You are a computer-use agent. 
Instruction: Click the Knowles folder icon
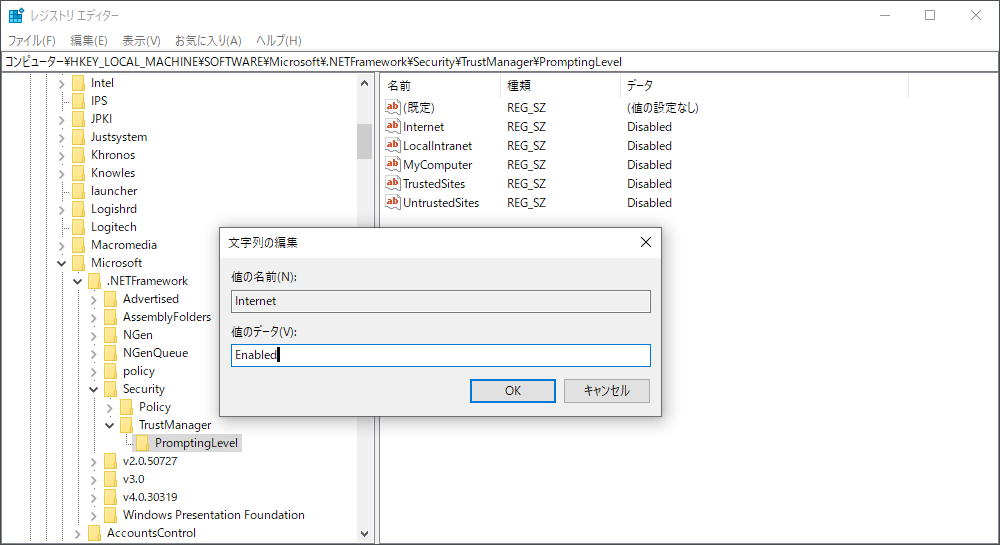pyautogui.click(x=78, y=173)
